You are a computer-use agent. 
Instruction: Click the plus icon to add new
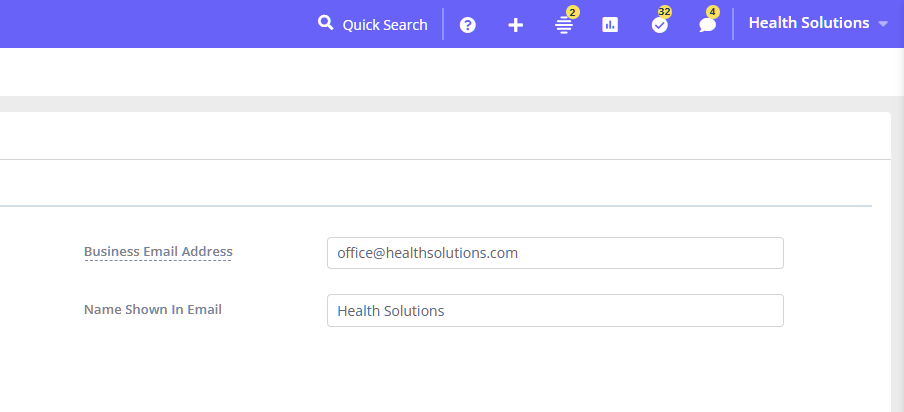click(x=515, y=25)
